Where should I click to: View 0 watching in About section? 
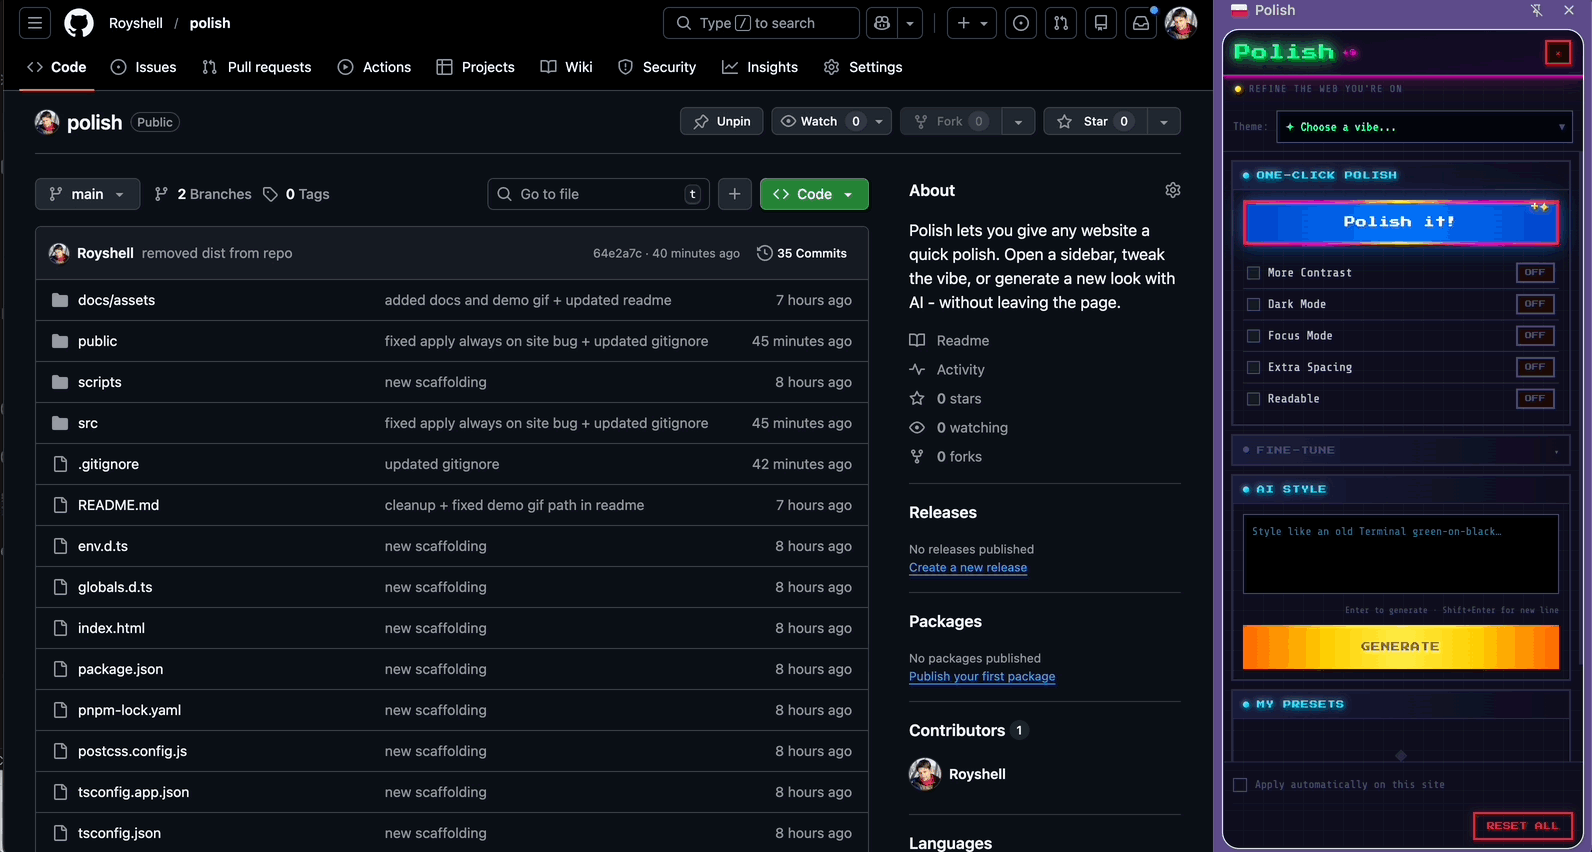[958, 428]
